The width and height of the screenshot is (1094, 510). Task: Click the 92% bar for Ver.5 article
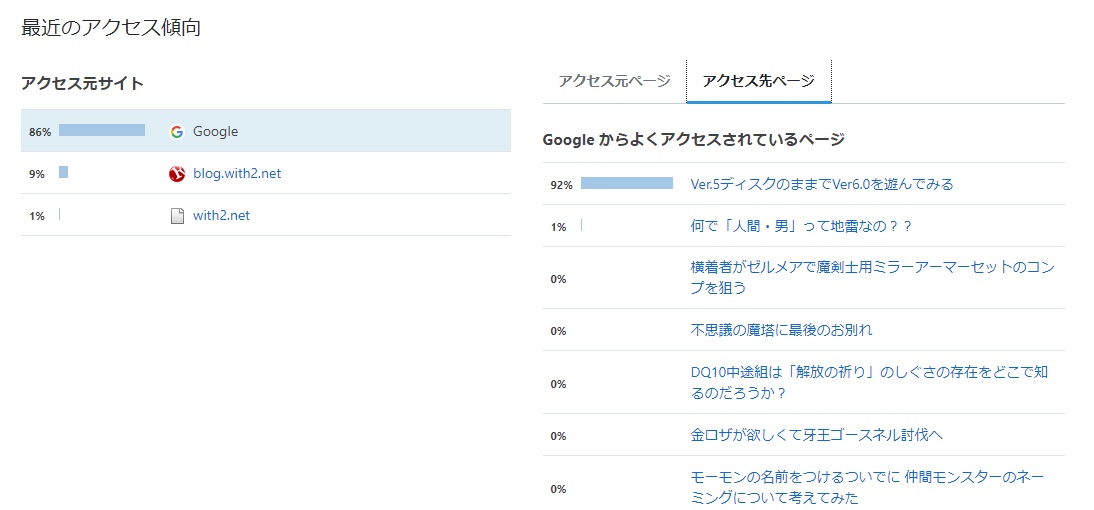click(x=627, y=183)
